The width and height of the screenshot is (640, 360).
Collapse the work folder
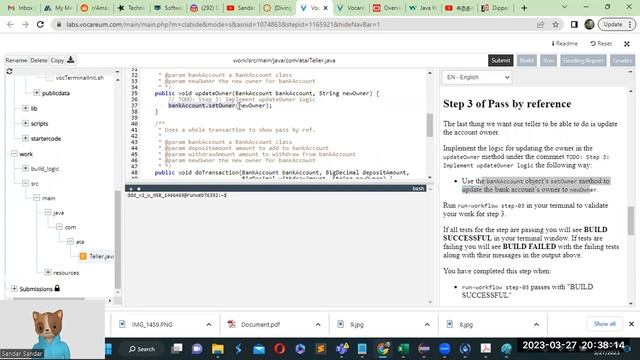point(14,153)
